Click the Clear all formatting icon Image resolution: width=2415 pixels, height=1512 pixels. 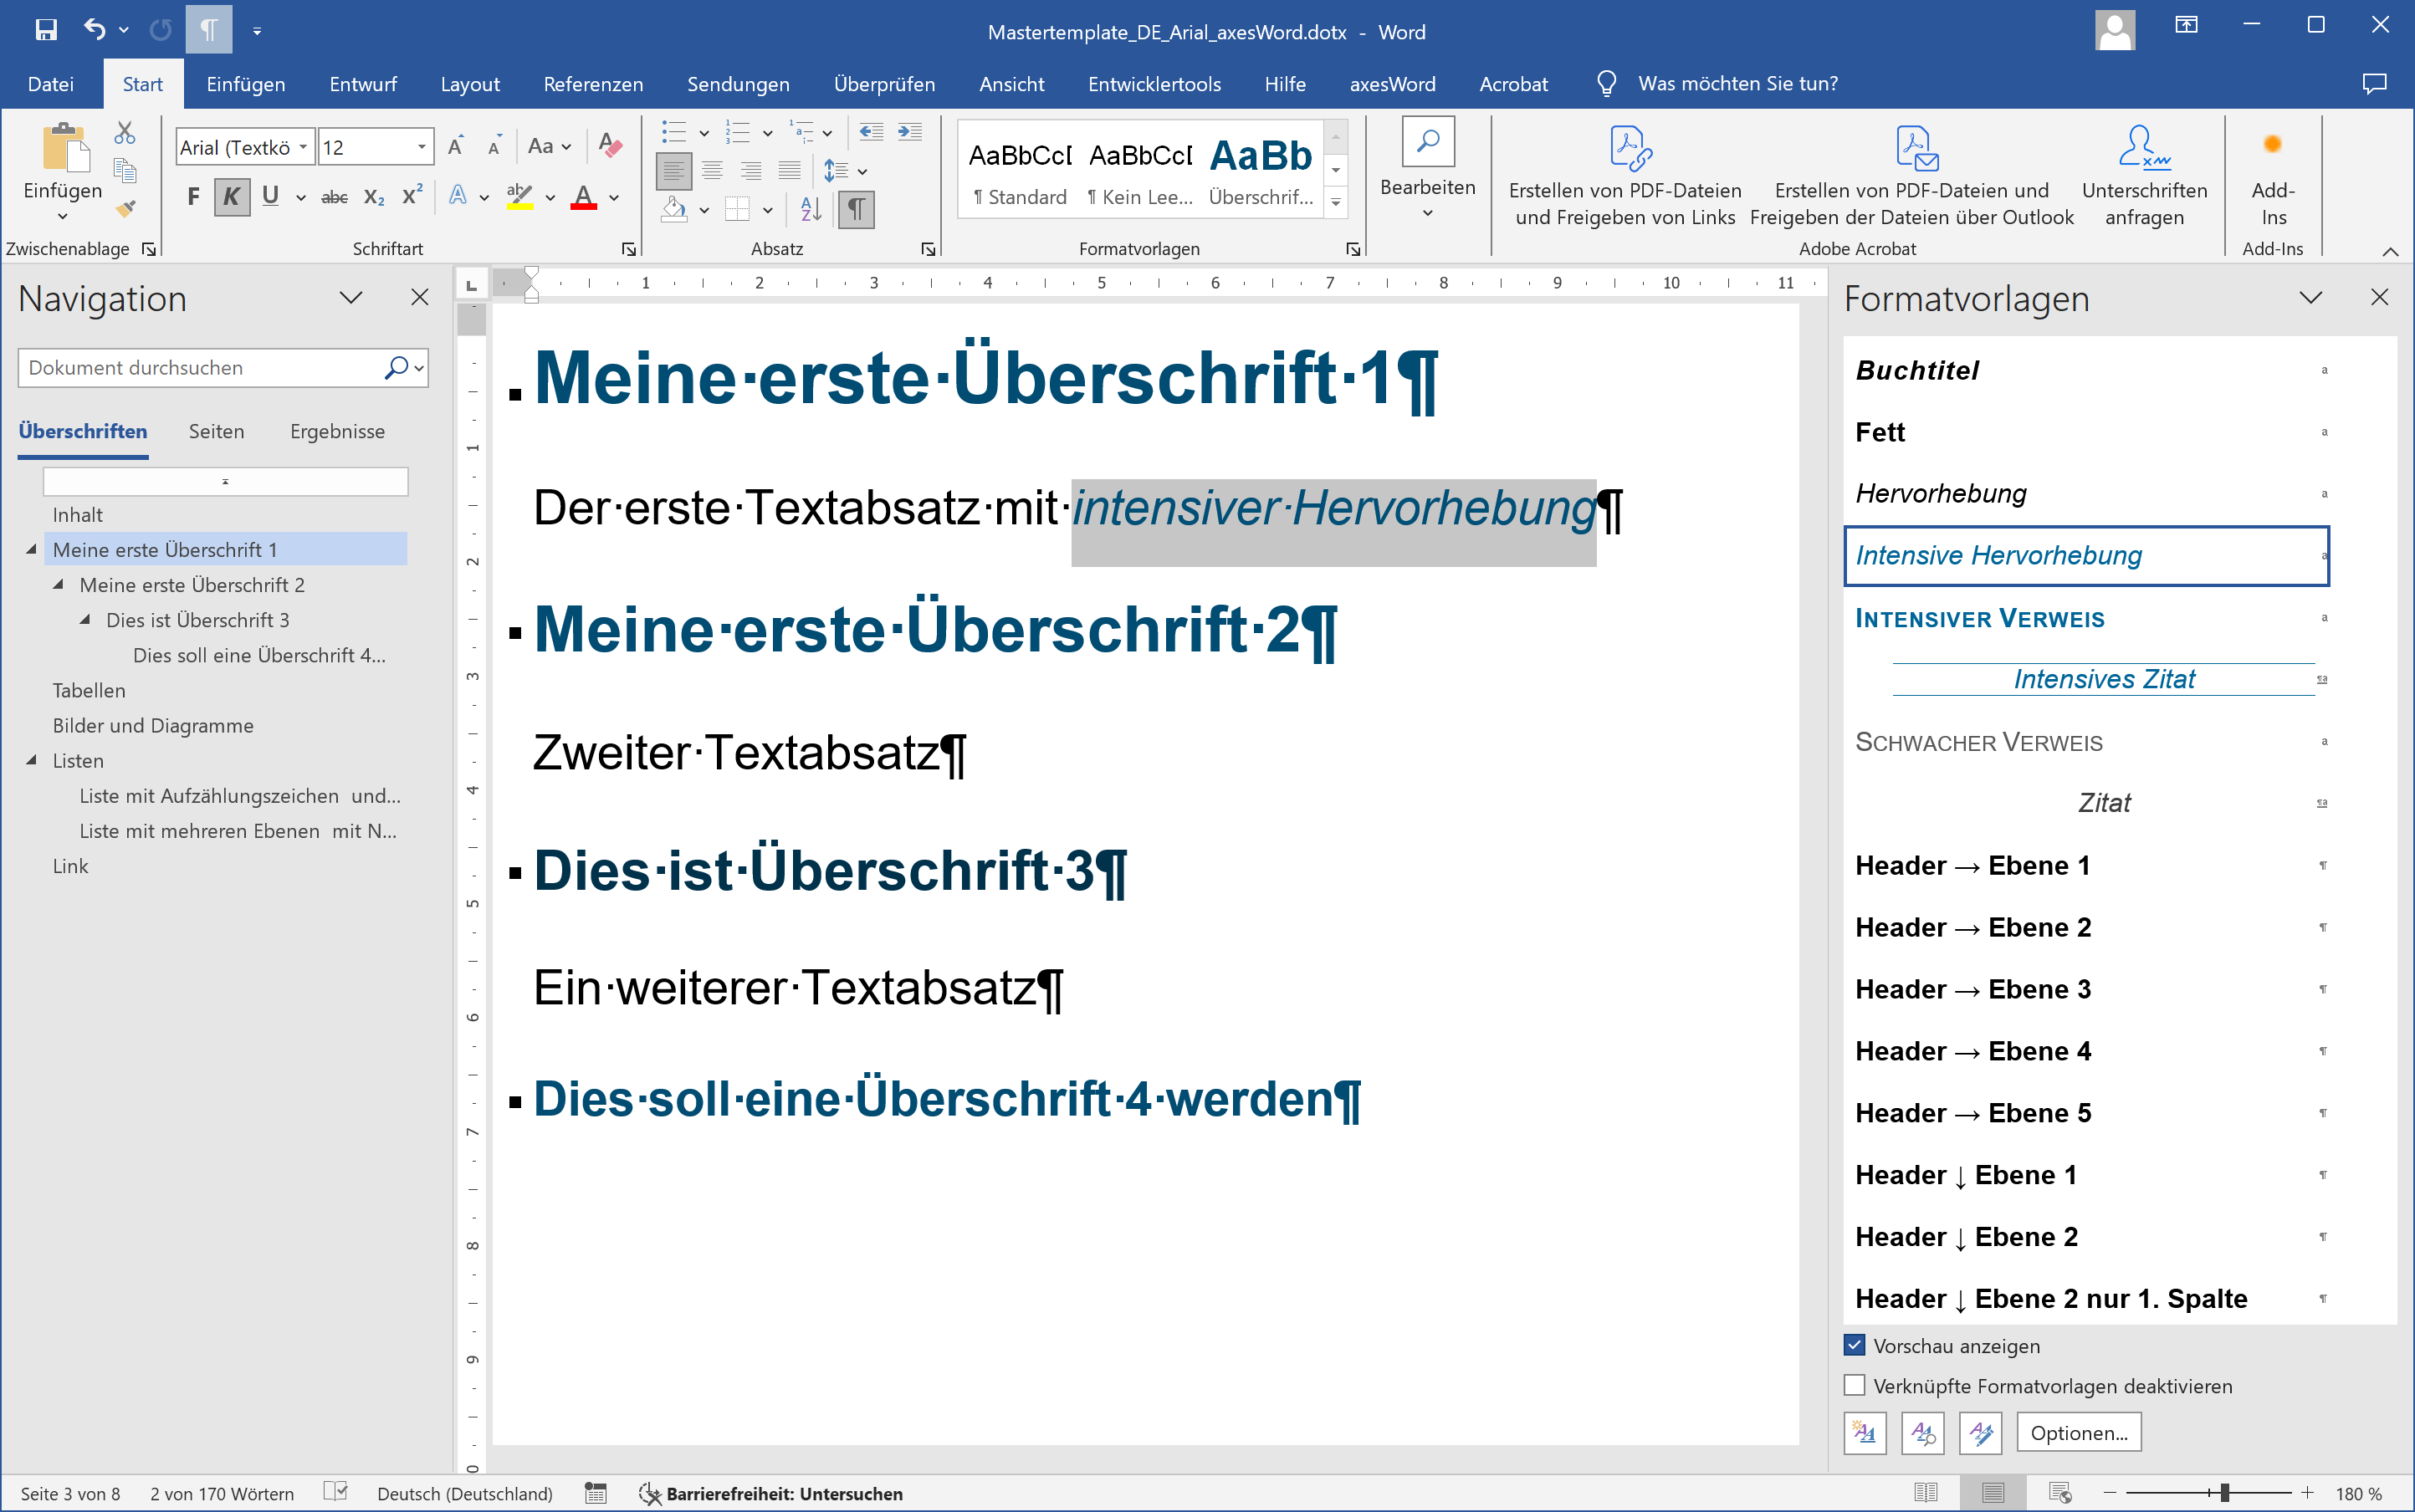(x=610, y=146)
